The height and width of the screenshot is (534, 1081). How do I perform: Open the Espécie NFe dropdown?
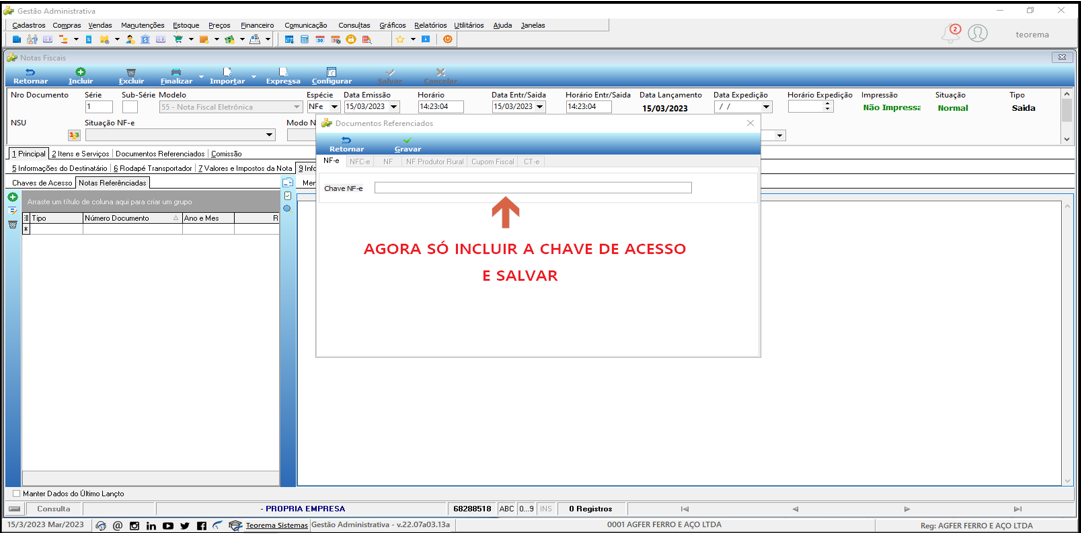tap(335, 107)
